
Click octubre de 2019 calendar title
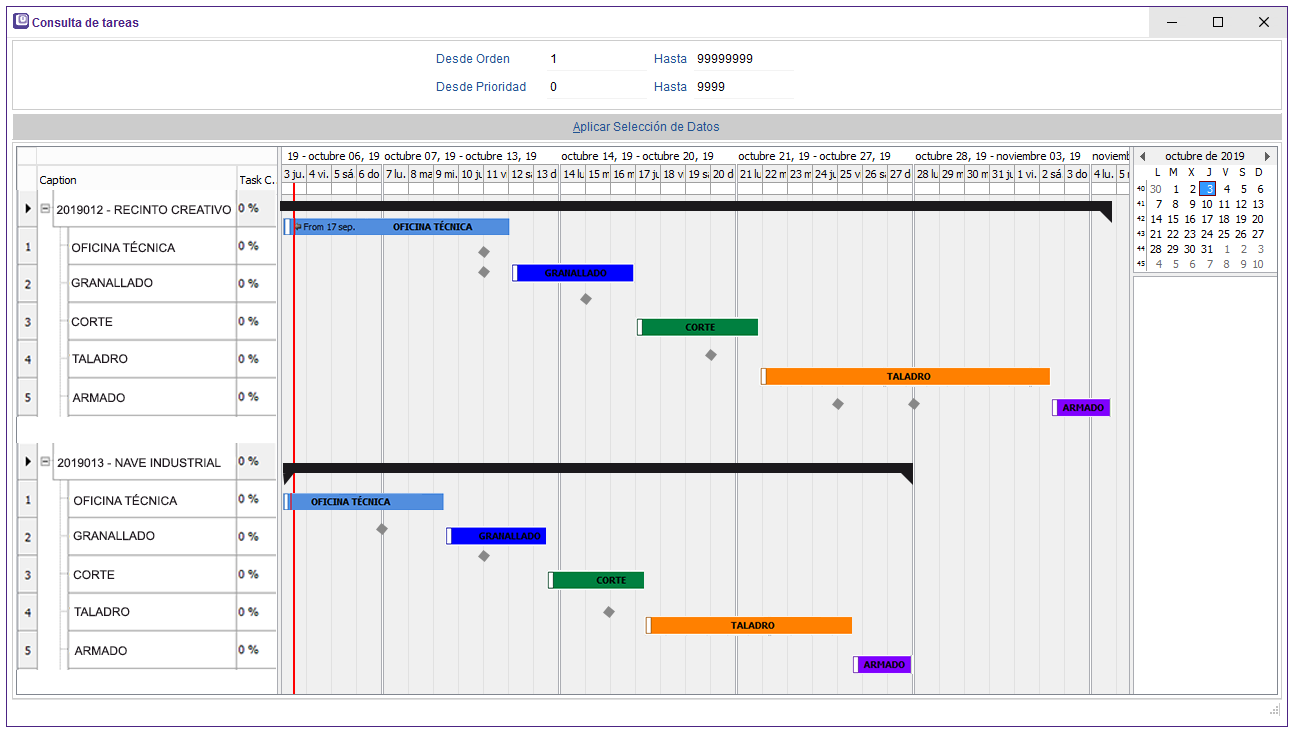(x=1204, y=156)
